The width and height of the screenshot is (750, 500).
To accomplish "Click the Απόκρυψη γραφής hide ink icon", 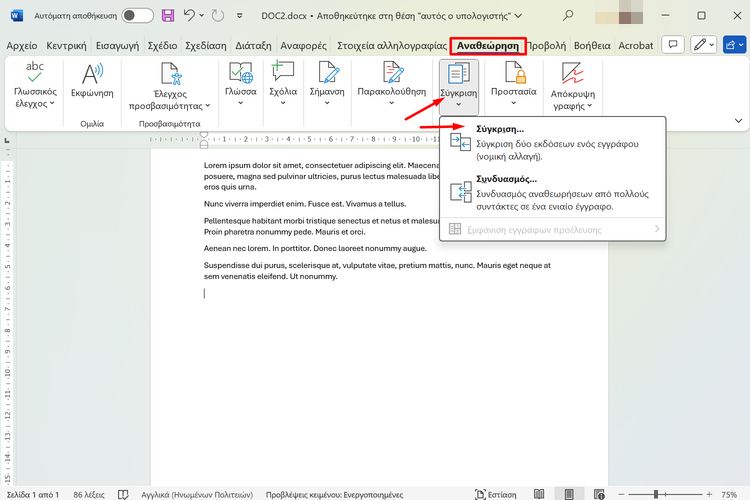I will point(573,77).
